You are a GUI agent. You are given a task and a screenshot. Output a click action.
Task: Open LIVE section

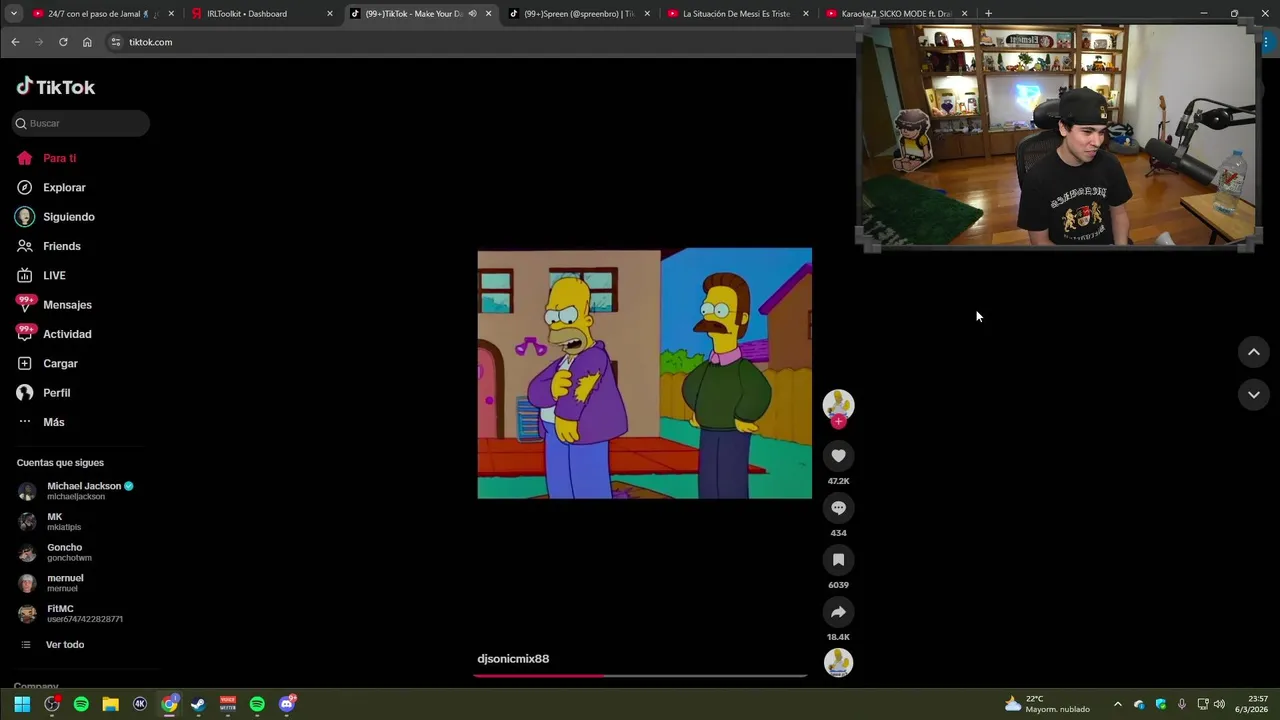(x=42, y=275)
